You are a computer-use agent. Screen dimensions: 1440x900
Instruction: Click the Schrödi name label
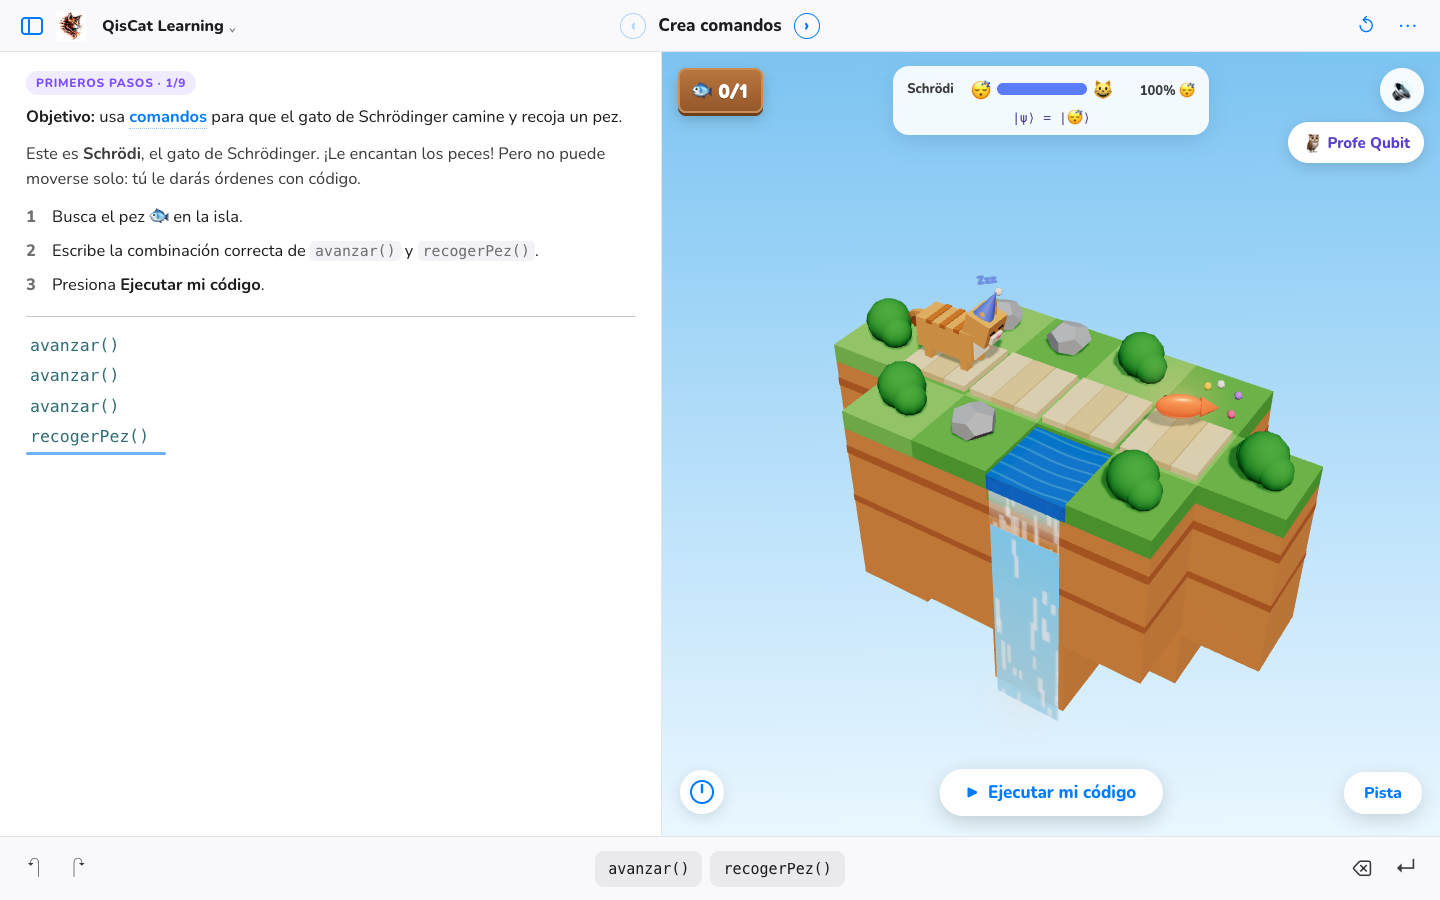930,89
